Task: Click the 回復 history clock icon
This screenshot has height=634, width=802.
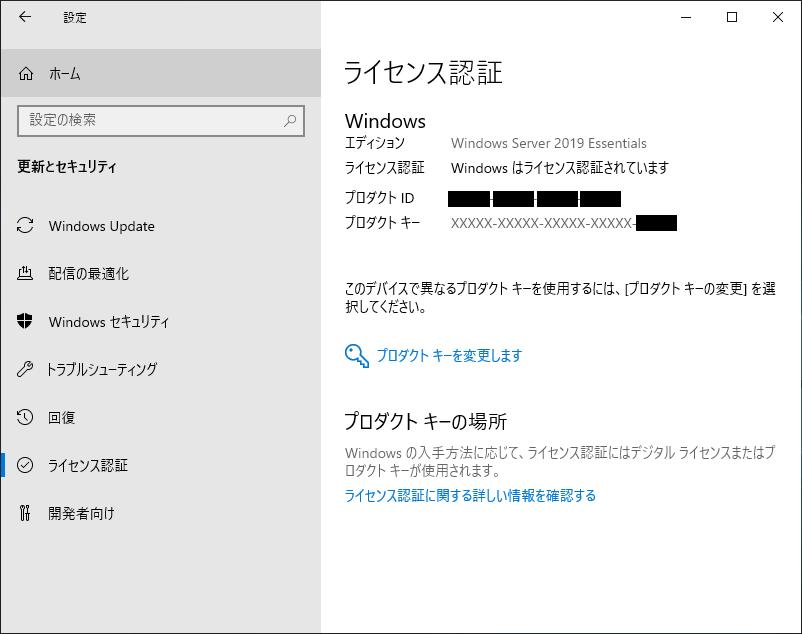Action: point(25,417)
